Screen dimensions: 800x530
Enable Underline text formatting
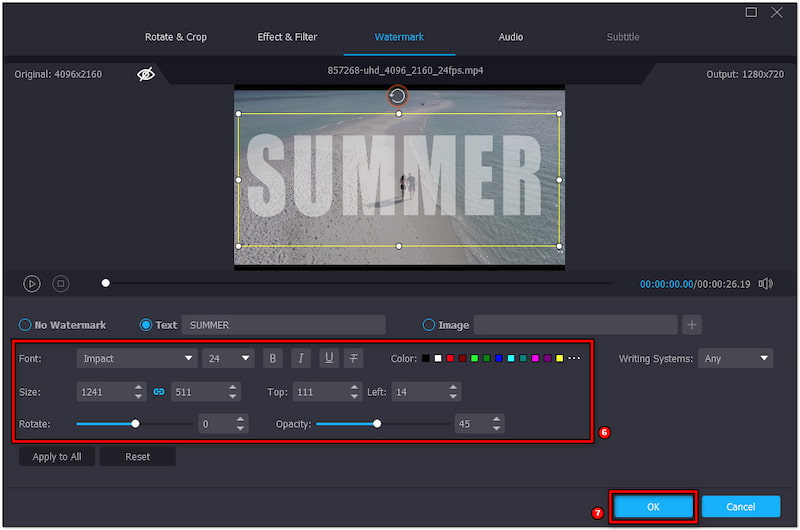click(328, 358)
